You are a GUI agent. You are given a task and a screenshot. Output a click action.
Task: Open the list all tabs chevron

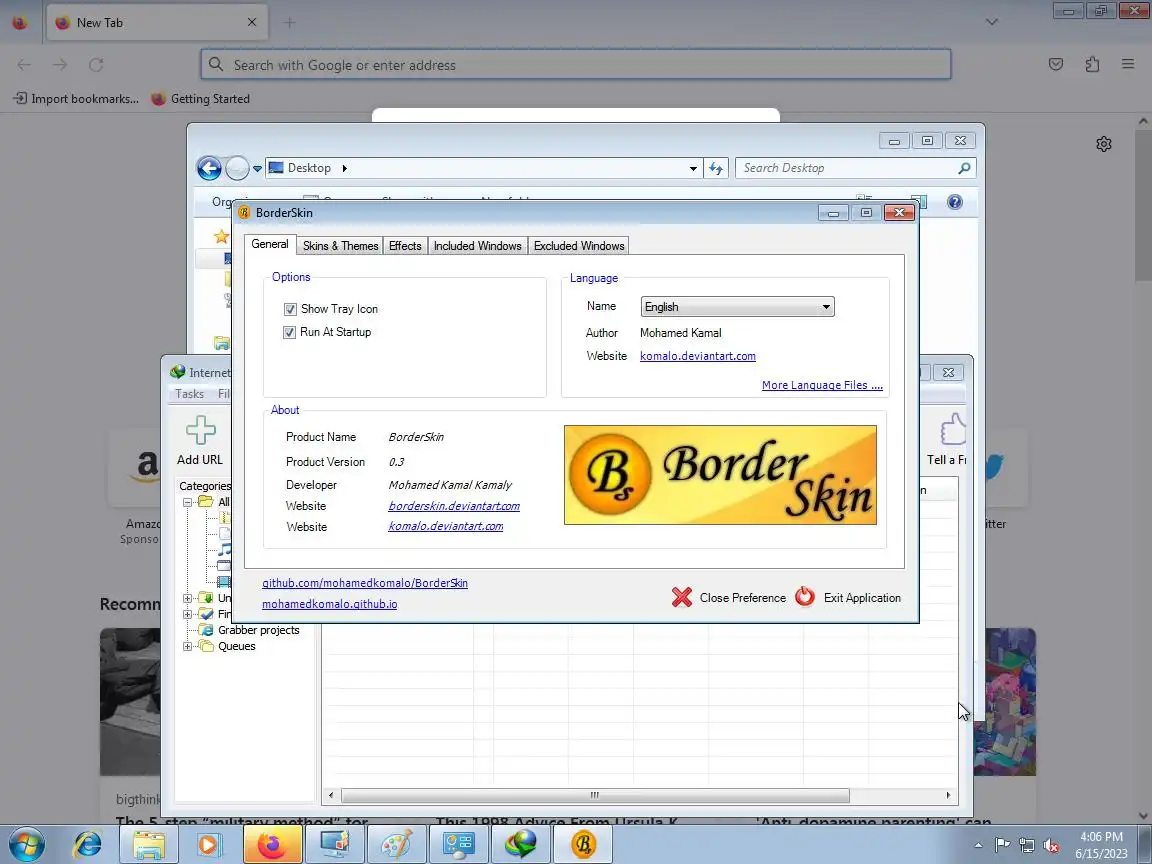point(992,22)
